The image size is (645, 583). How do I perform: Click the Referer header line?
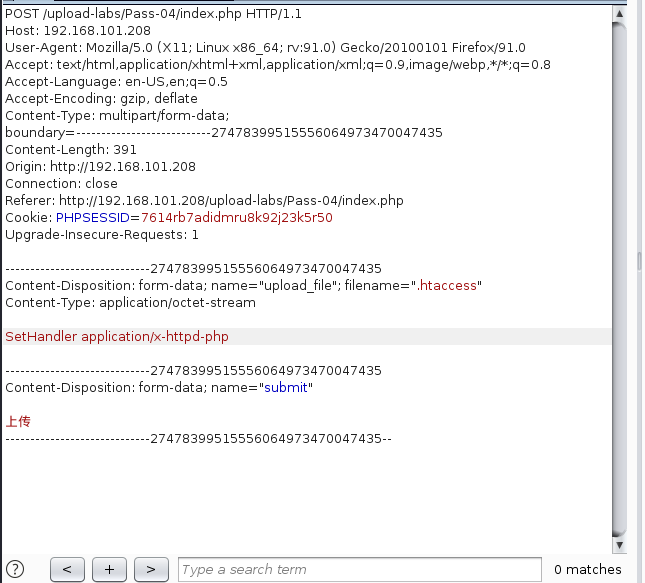pyautogui.click(x=204, y=201)
